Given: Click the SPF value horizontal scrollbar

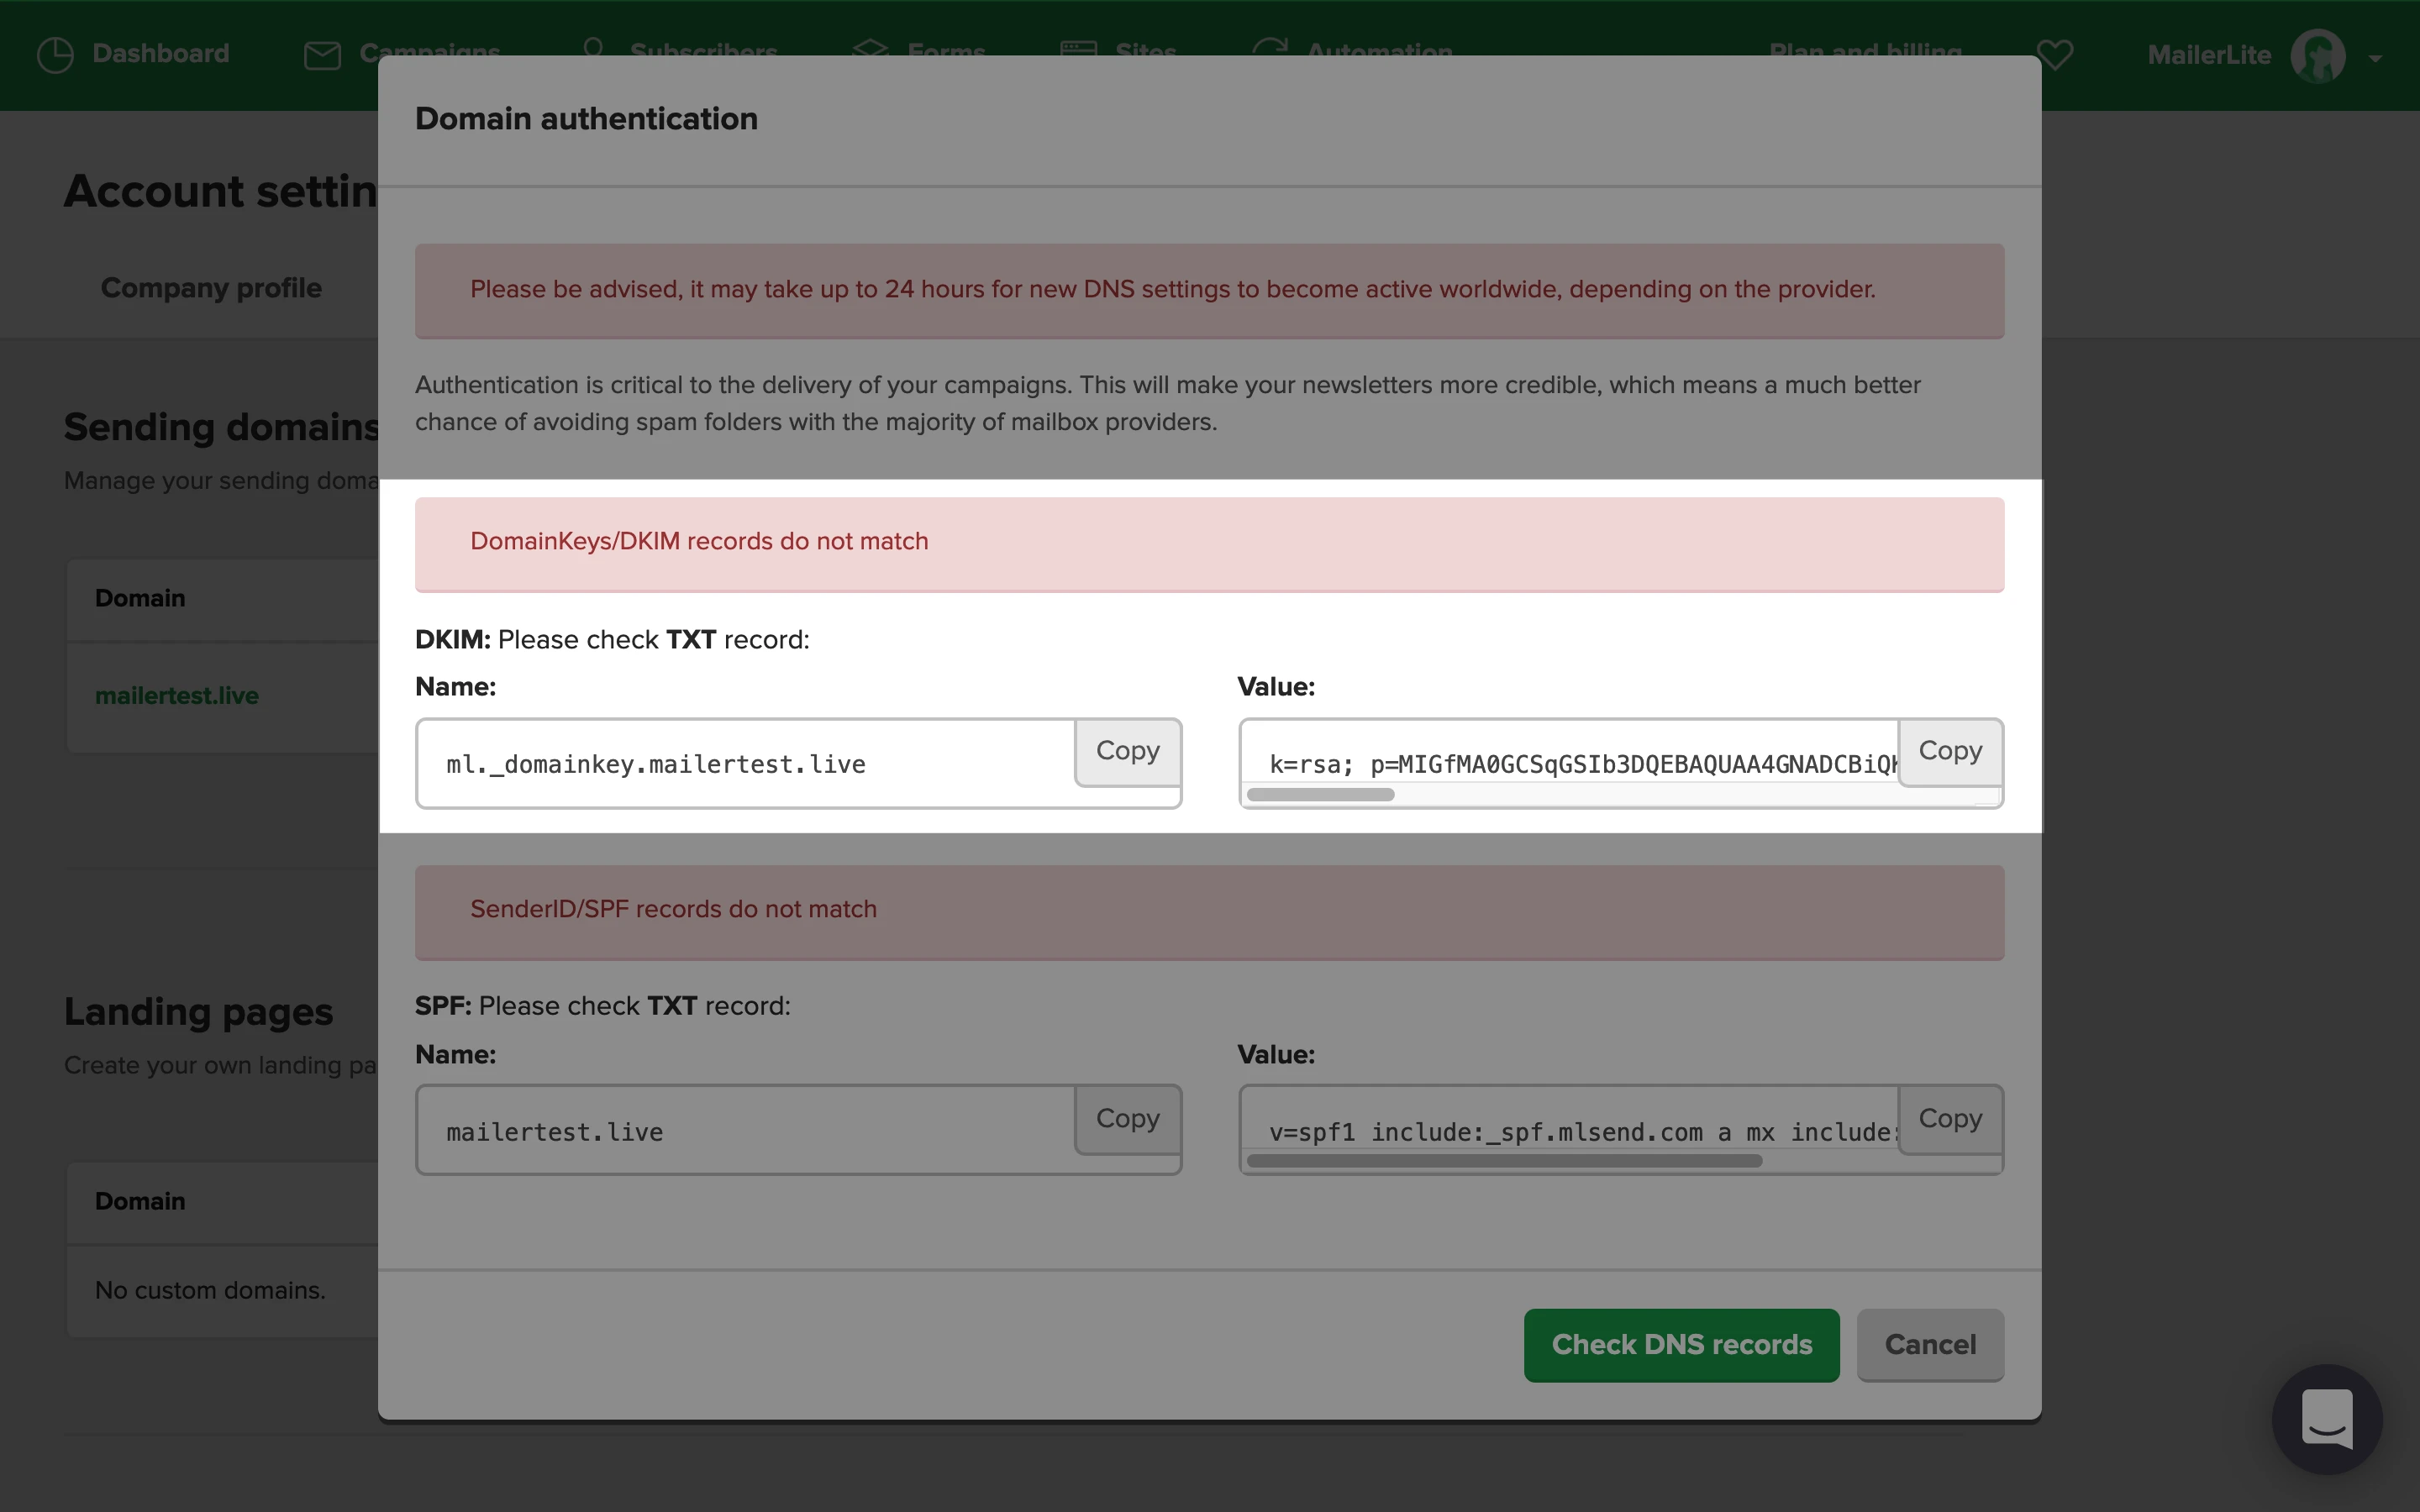Looking at the screenshot, I should coord(1503,1161).
